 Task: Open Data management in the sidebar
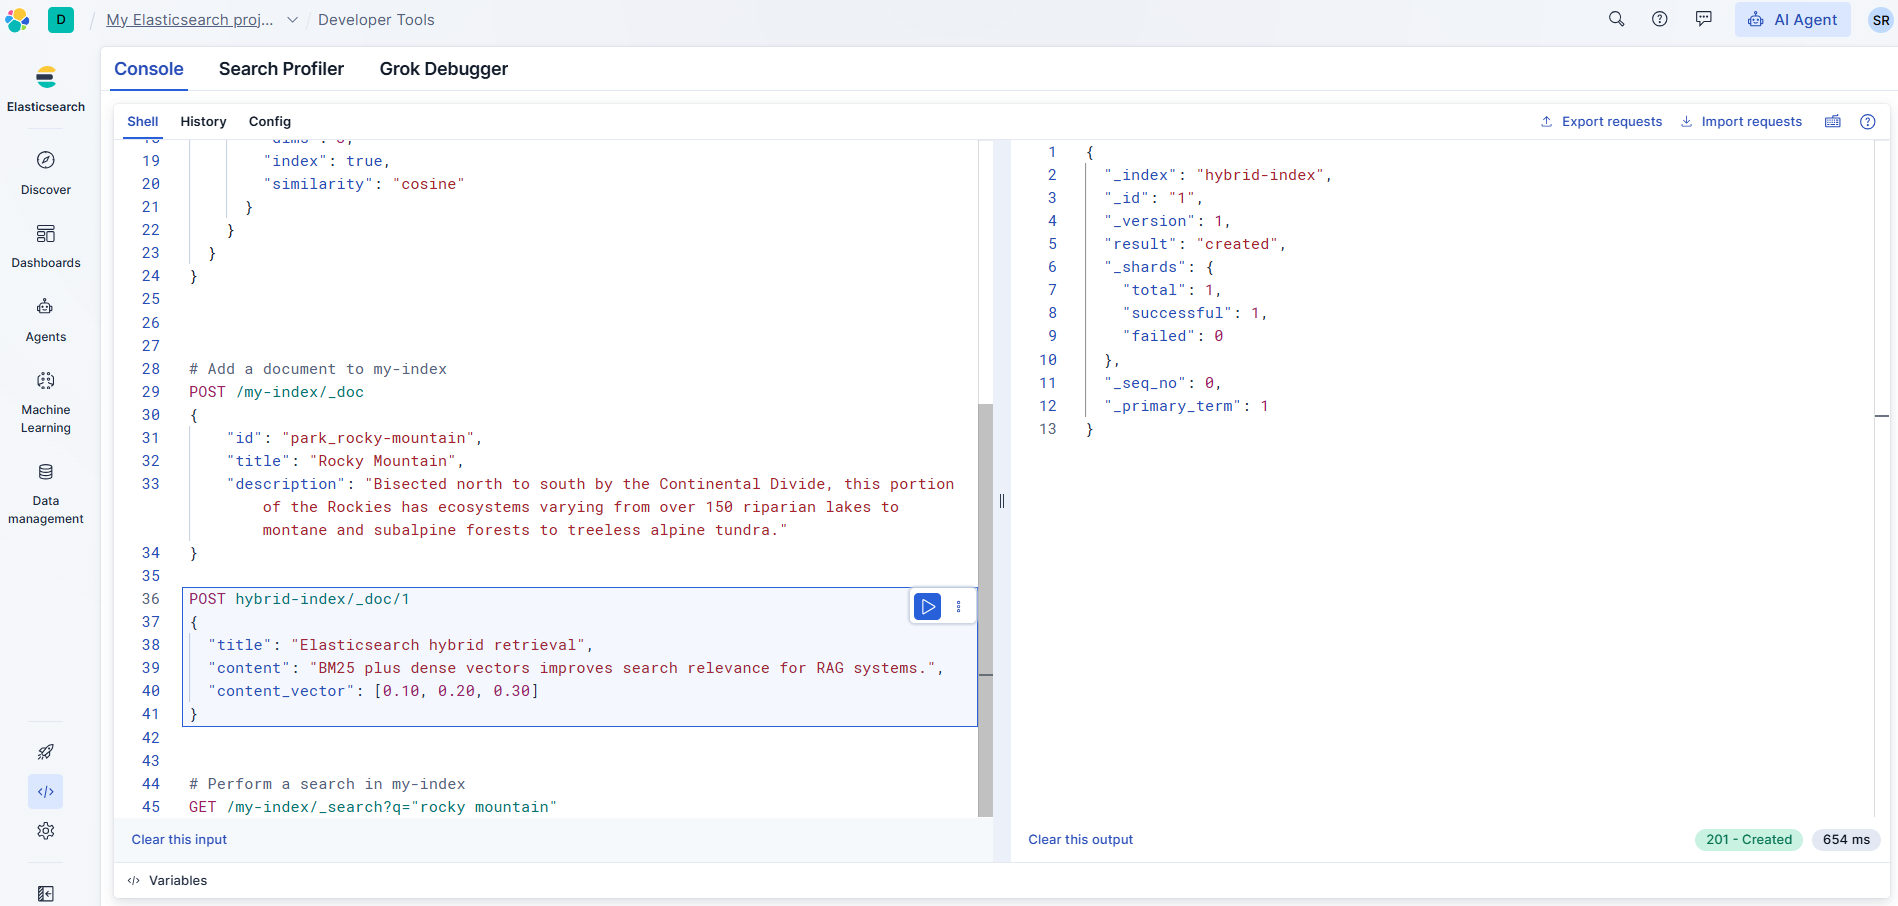point(46,493)
